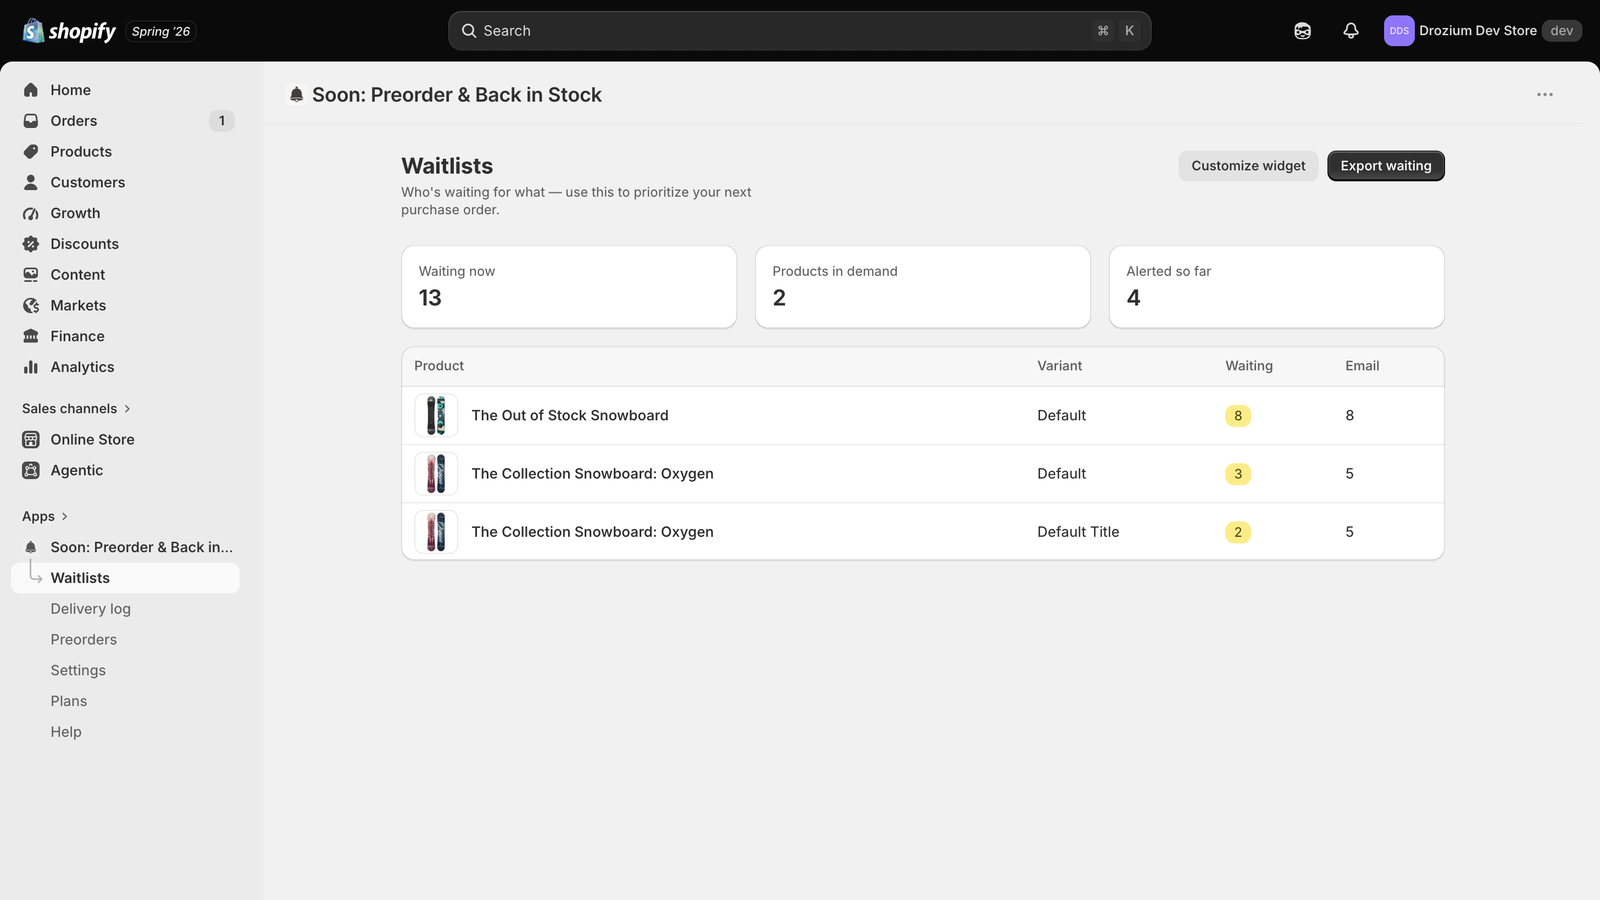This screenshot has height=900, width=1600.
Task: Click Customize widget button
Action: pyautogui.click(x=1248, y=166)
